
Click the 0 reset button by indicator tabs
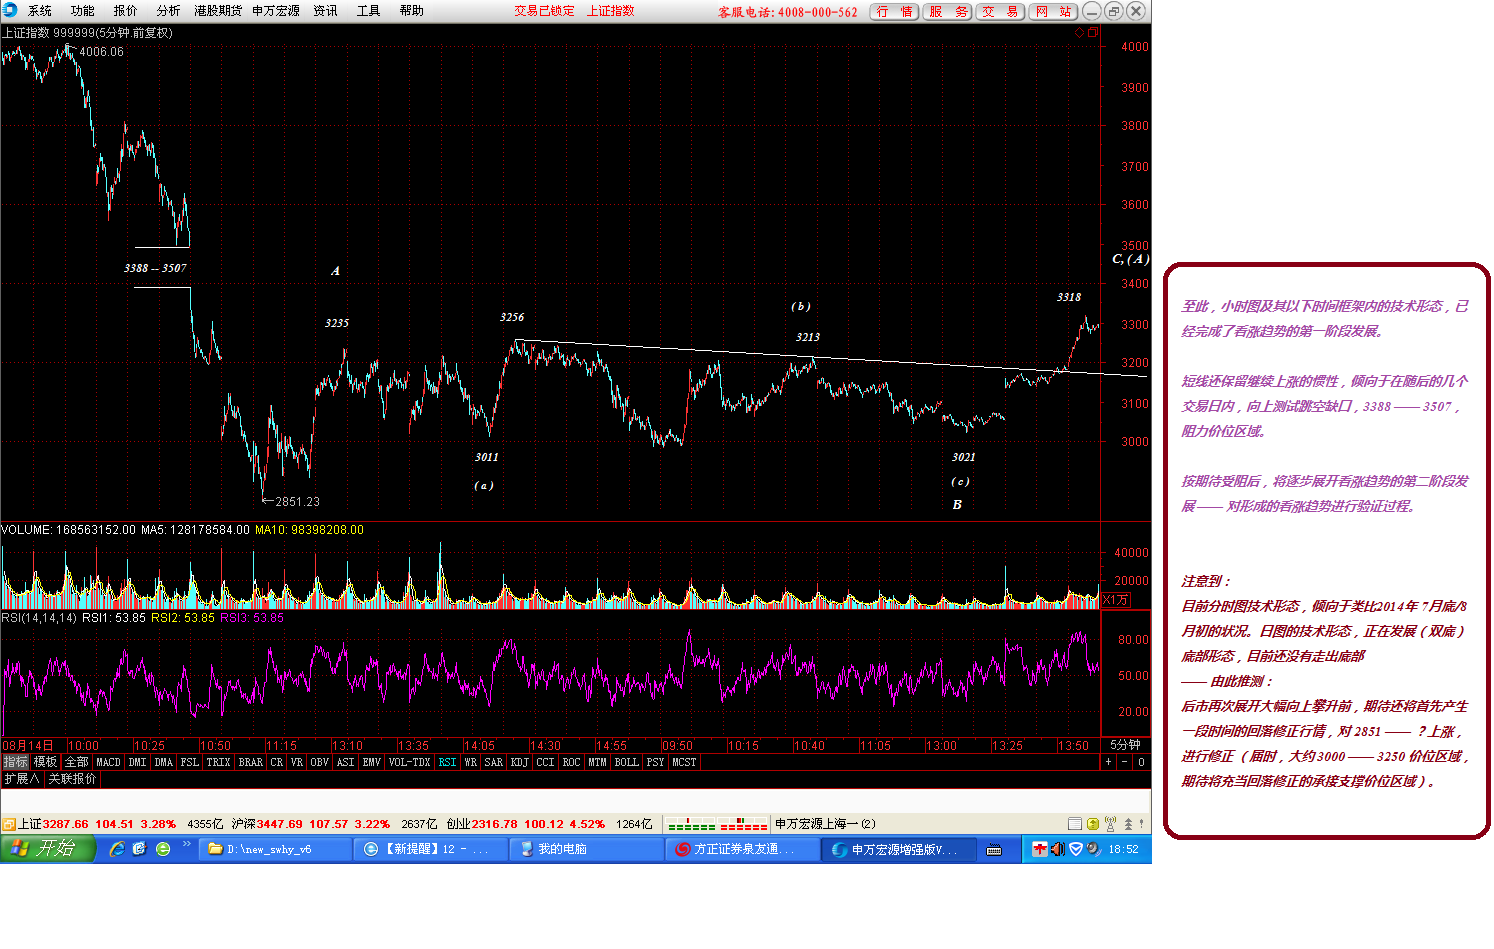pyautogui.click(x=1141, y=762)
